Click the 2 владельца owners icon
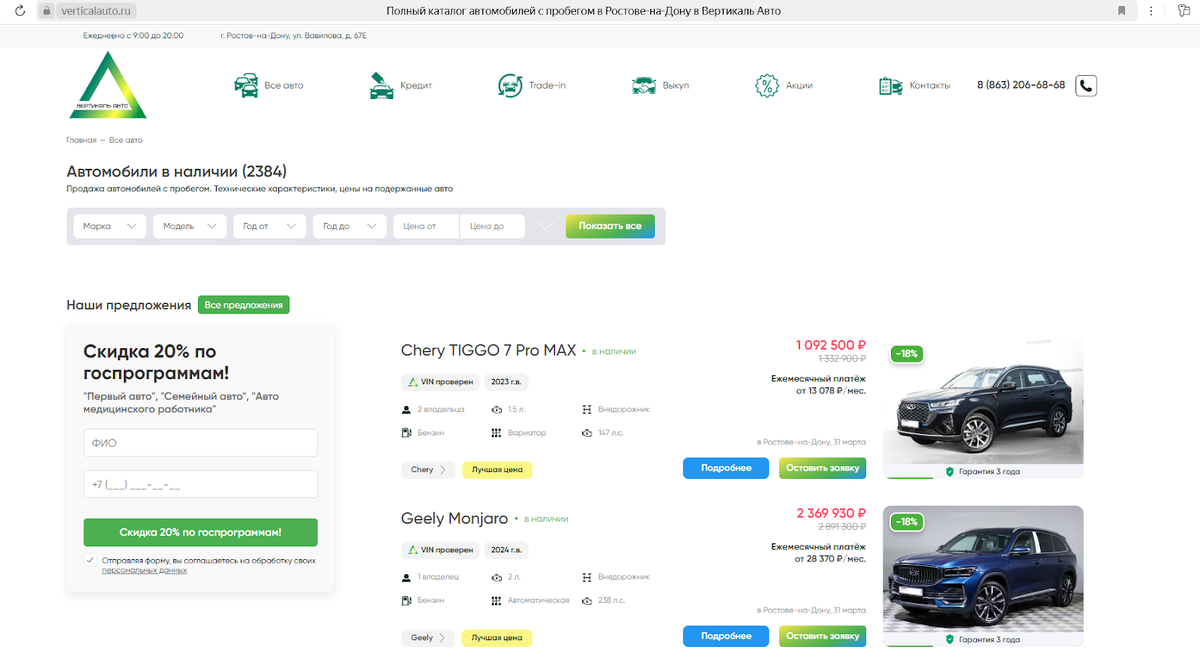 pos(406,409)
